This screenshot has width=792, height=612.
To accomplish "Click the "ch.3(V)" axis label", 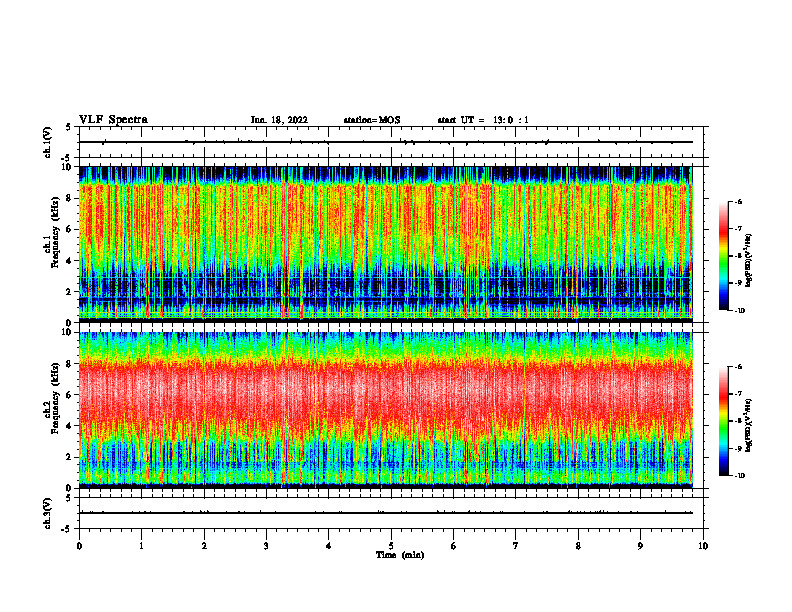I will [x=48, y=513].
